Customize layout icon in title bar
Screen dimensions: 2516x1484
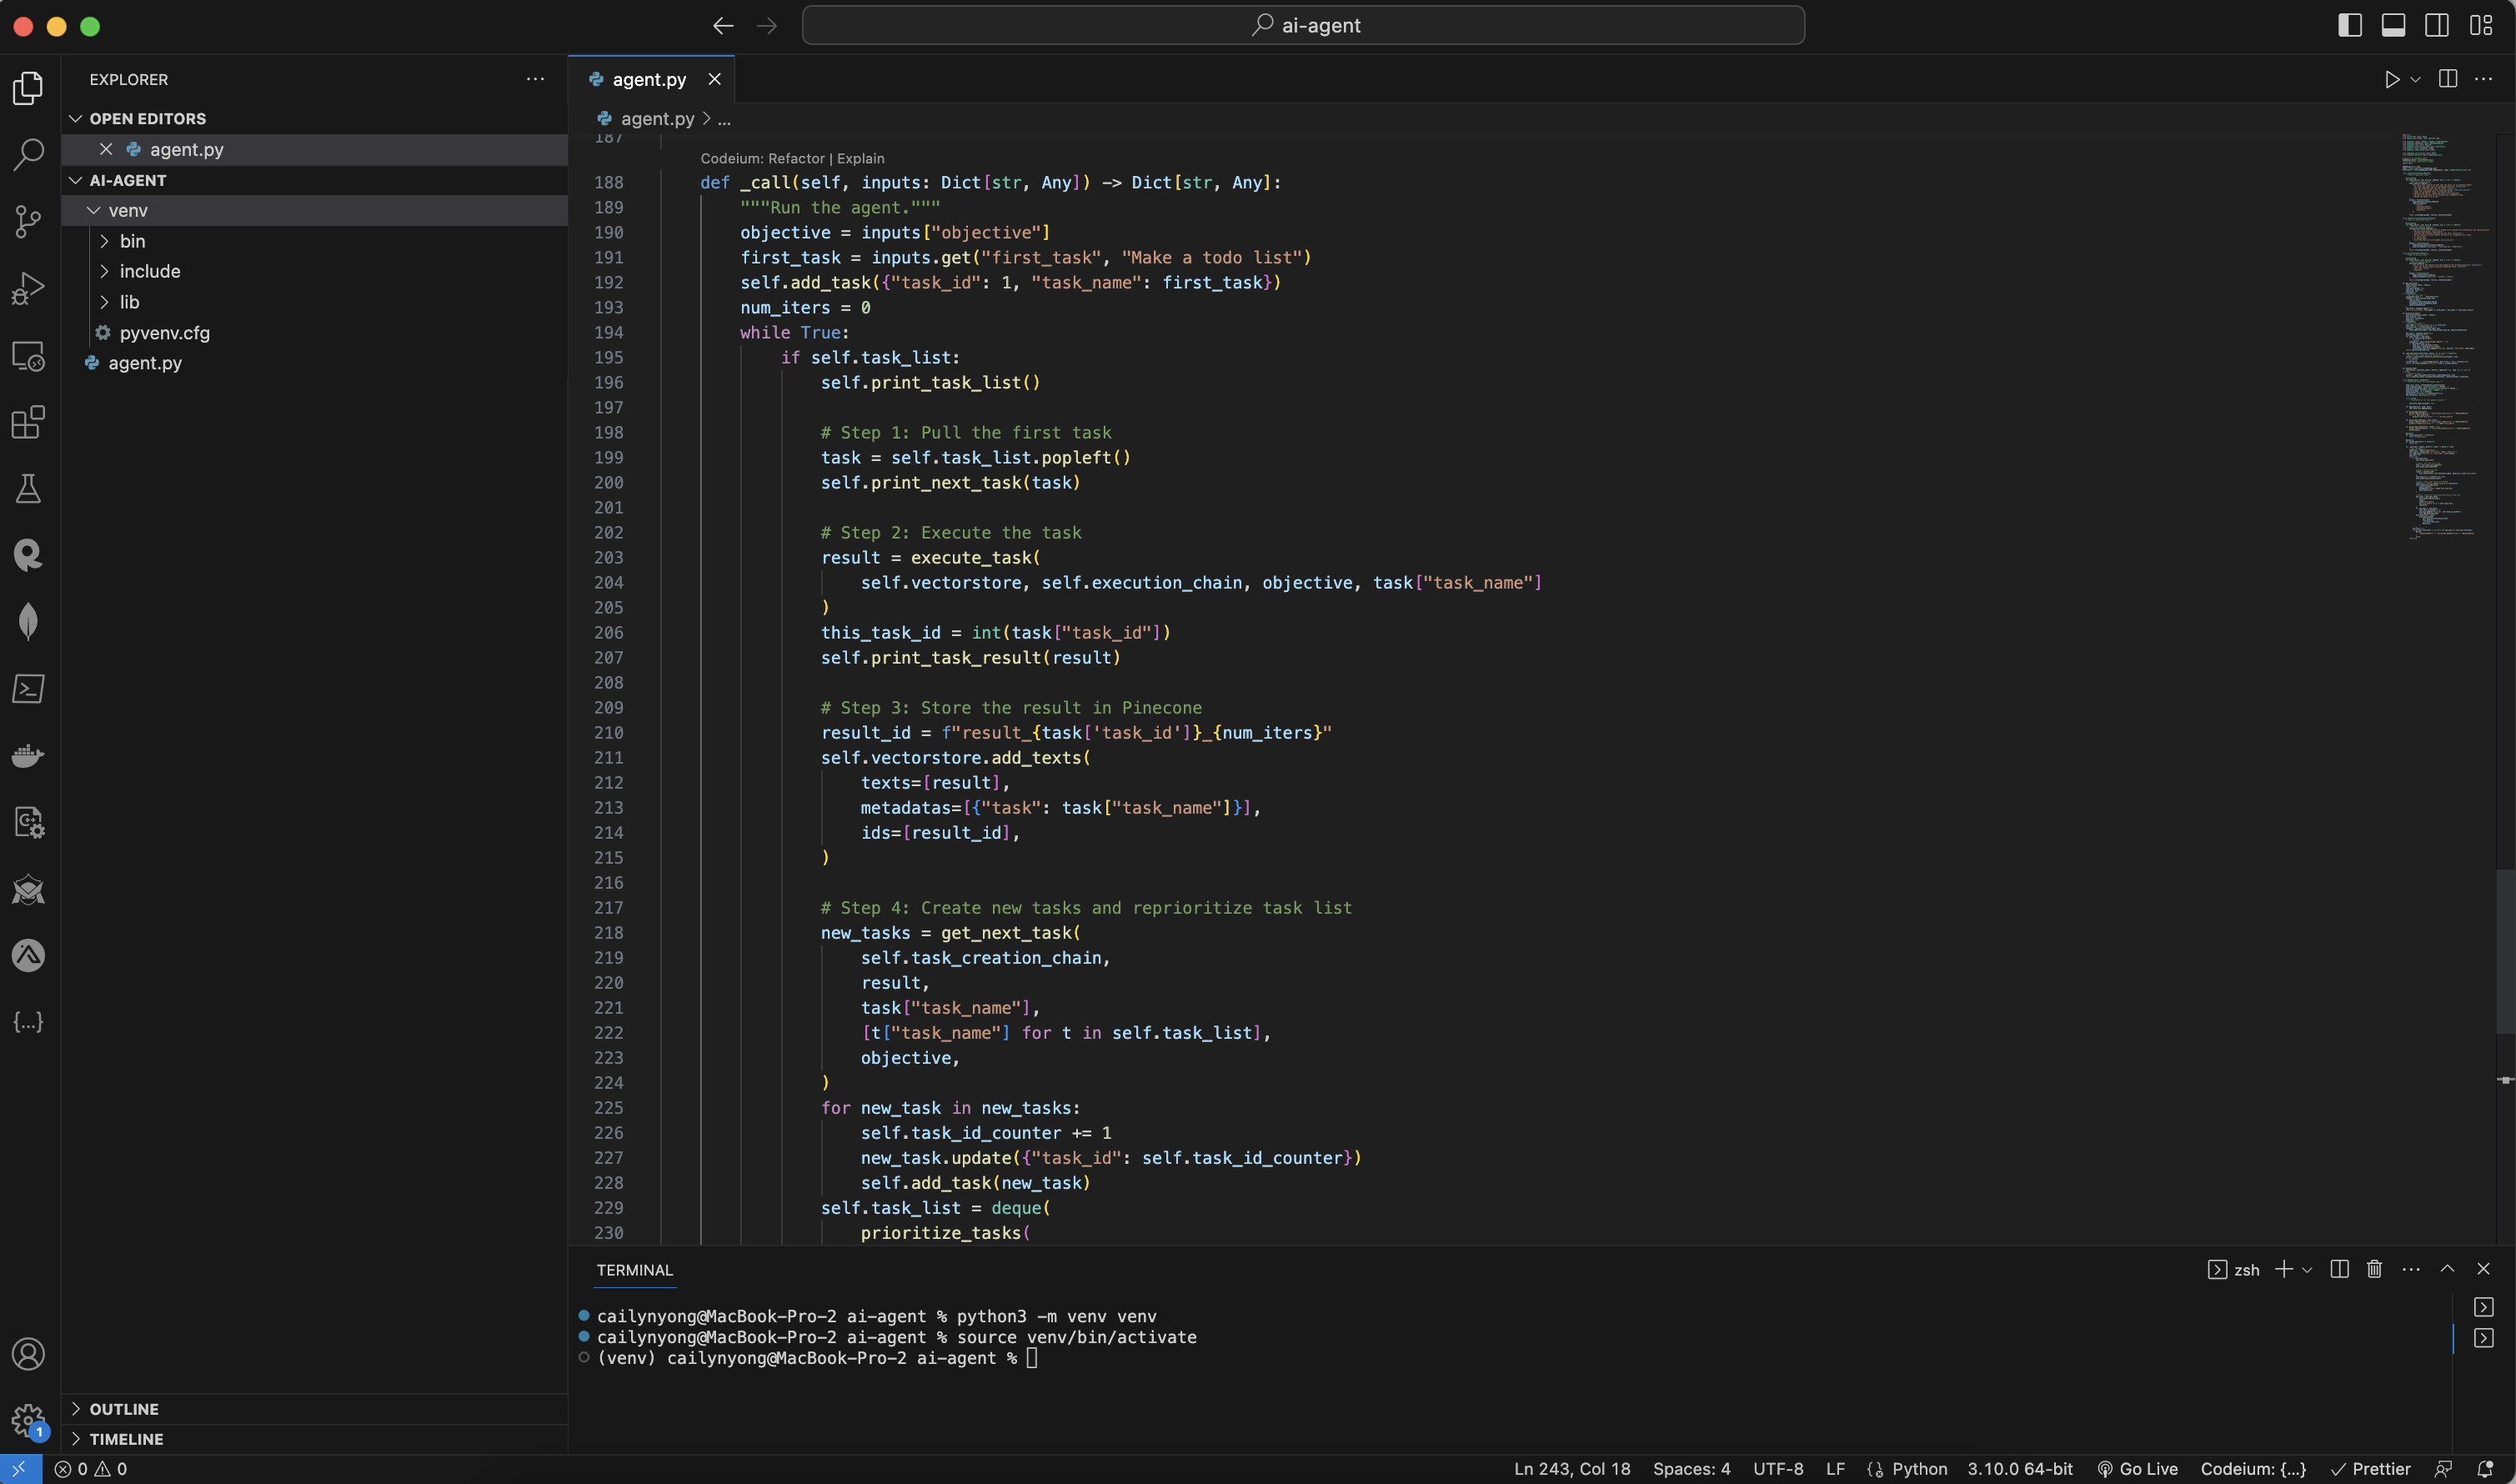click(2481, 26)
